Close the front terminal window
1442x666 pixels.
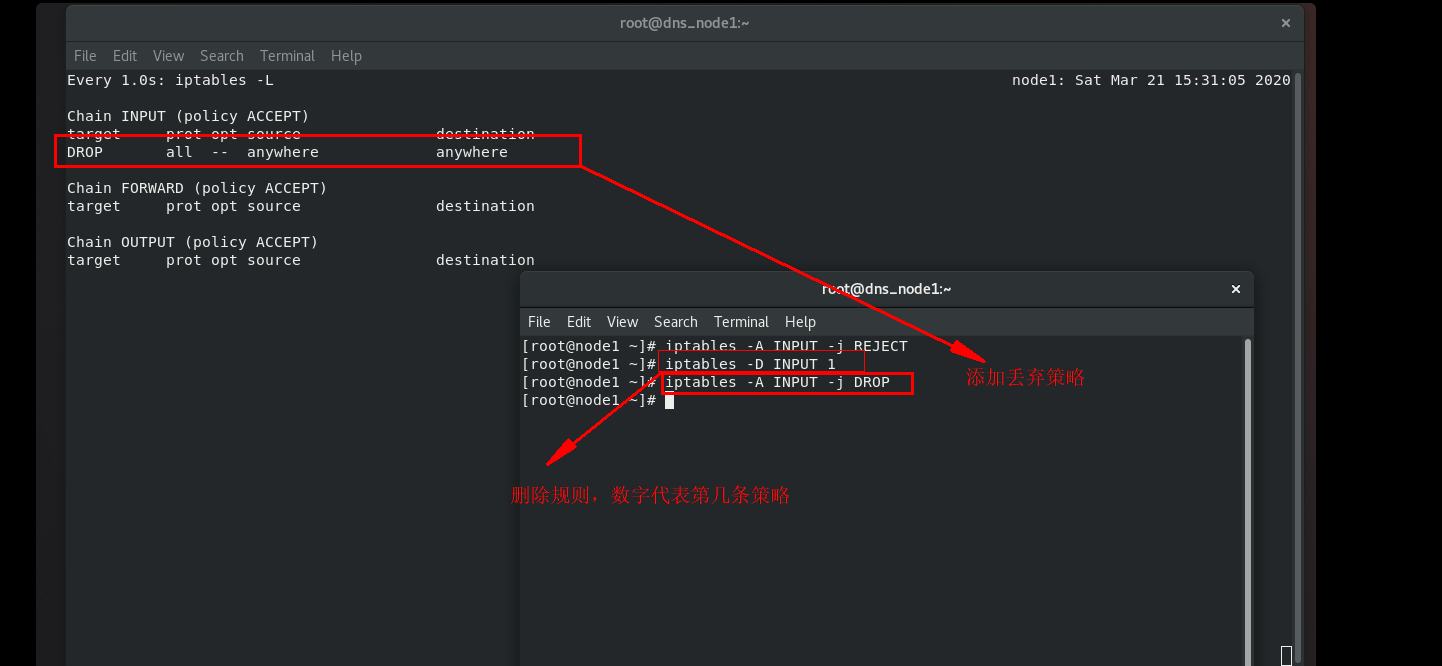[1236, 289]
